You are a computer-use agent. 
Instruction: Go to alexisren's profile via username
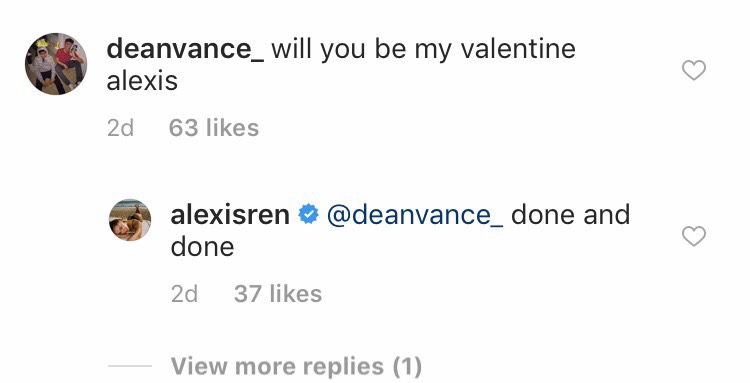pyautogui.click(x=230, y=214)
